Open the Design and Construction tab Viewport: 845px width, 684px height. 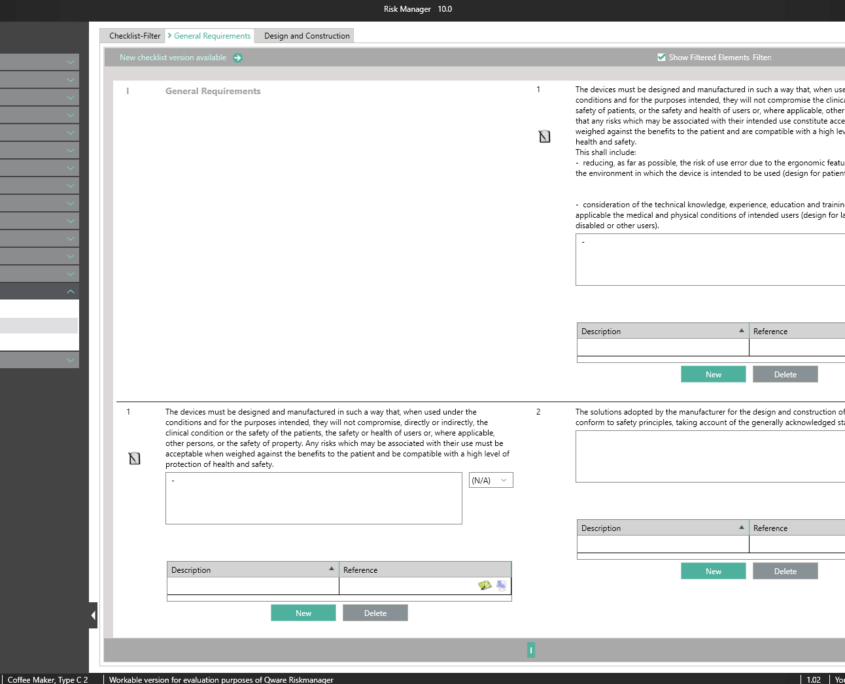click(x=306, y=36)
